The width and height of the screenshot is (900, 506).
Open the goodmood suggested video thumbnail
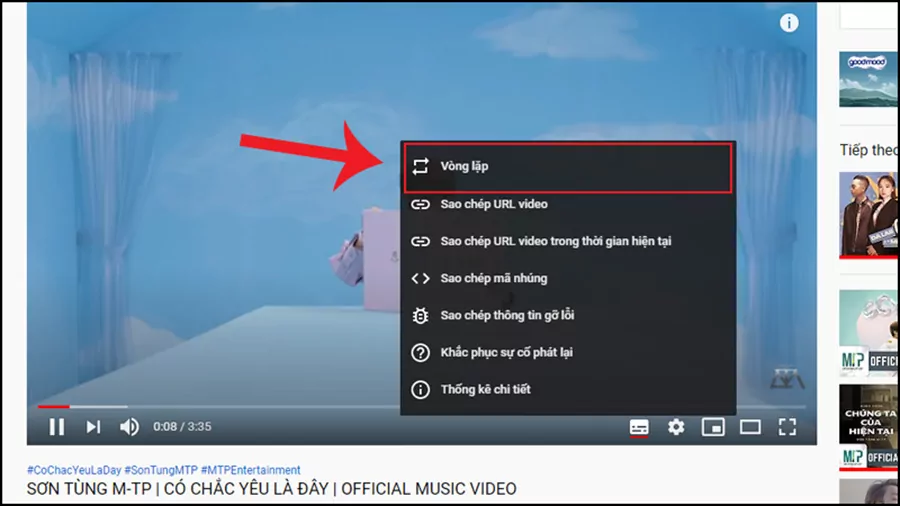868,79
